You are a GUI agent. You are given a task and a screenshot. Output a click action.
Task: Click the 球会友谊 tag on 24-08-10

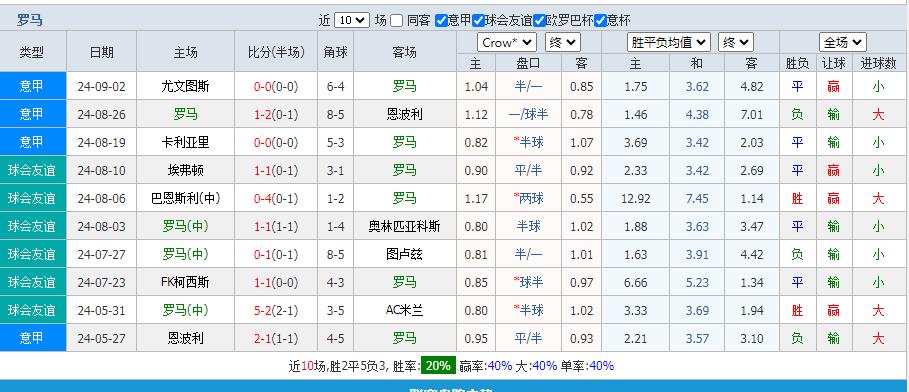pyautogui.click(x=32, y=170)
